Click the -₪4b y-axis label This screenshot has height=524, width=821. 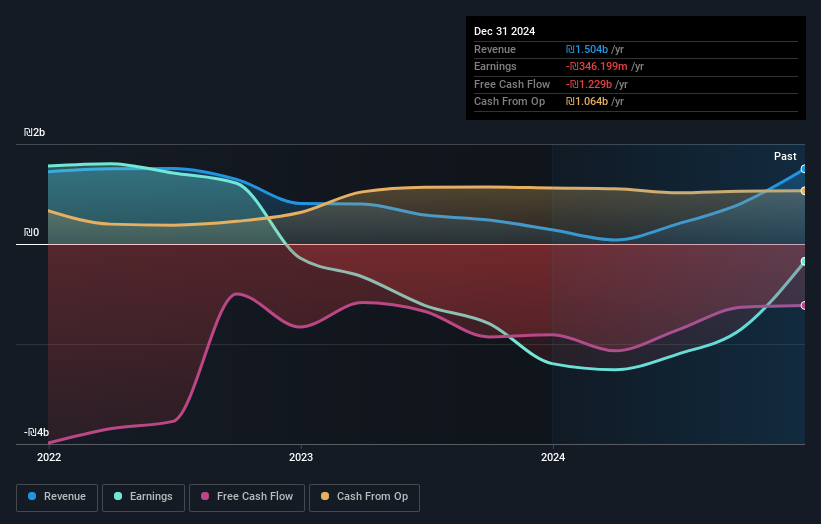pos(36,432)
